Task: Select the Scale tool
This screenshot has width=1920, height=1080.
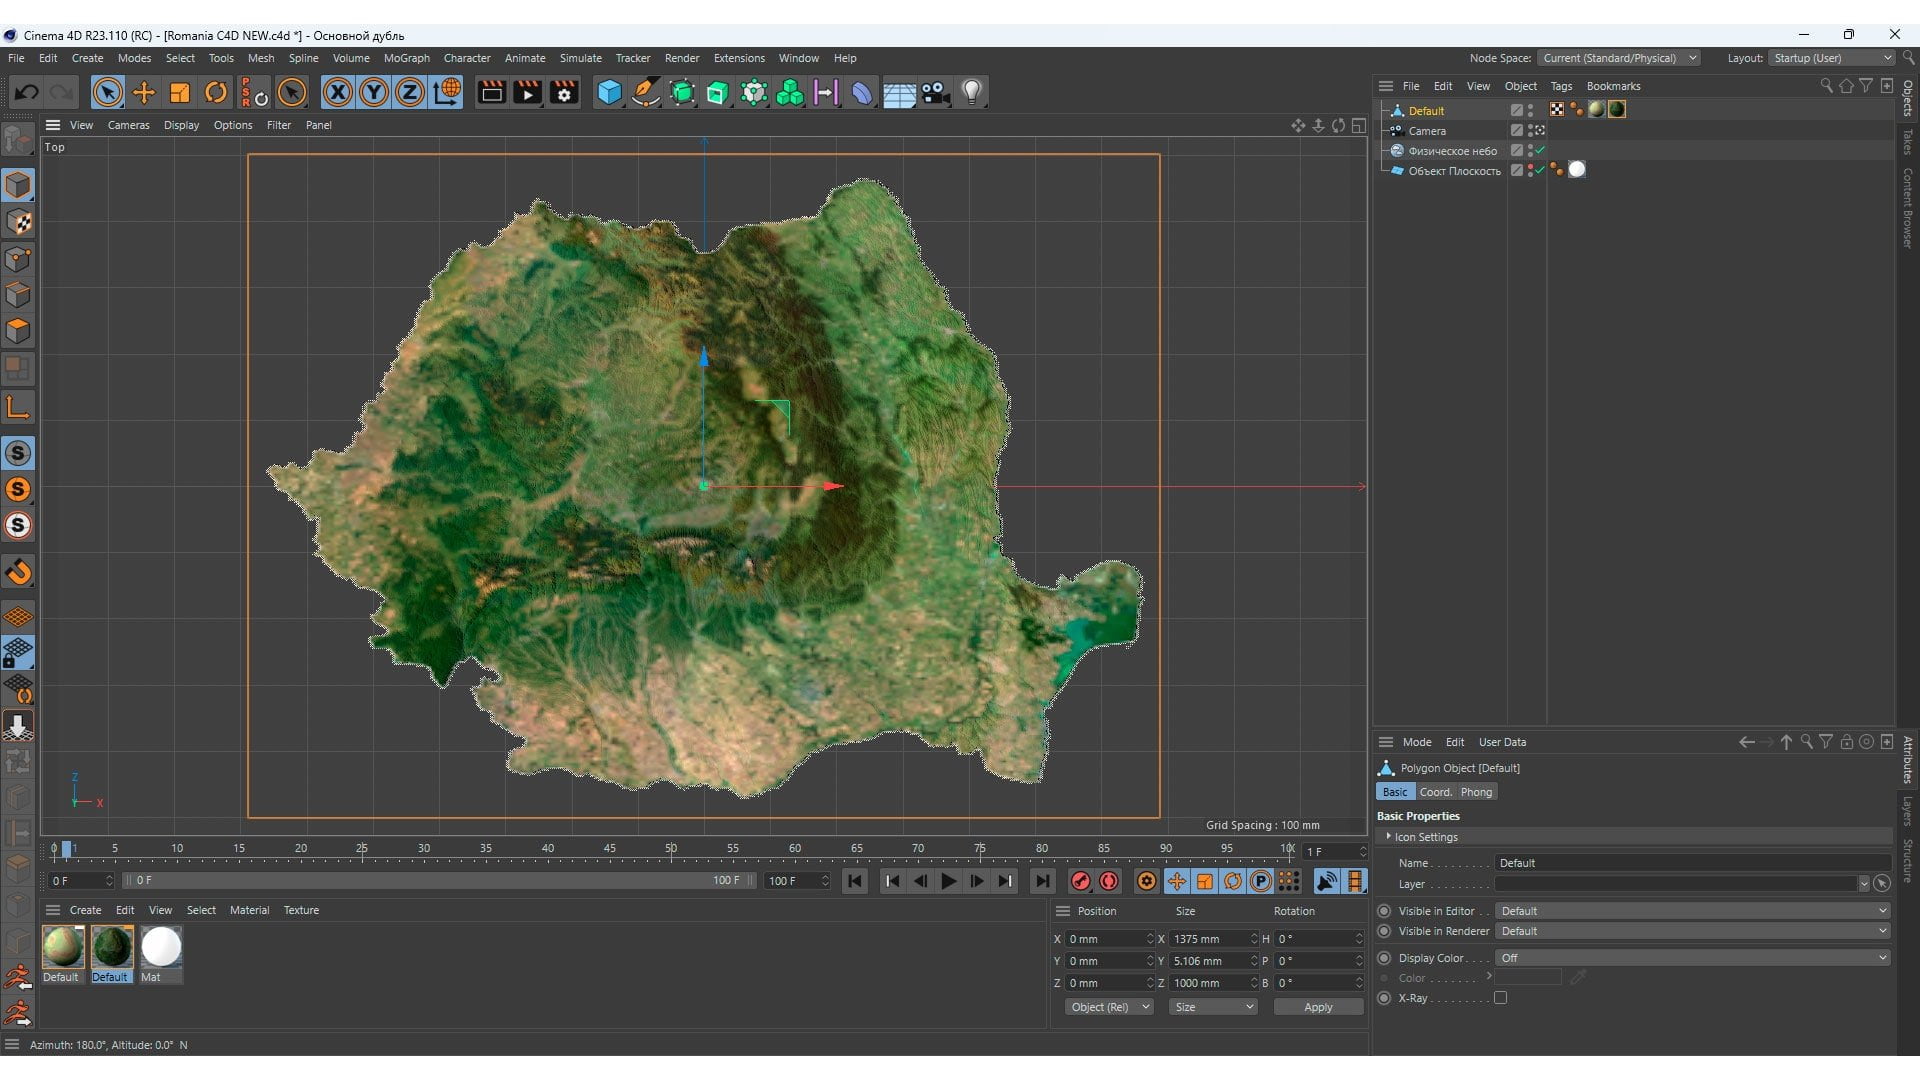Action: pyautogui.click(x=180, y=93)
